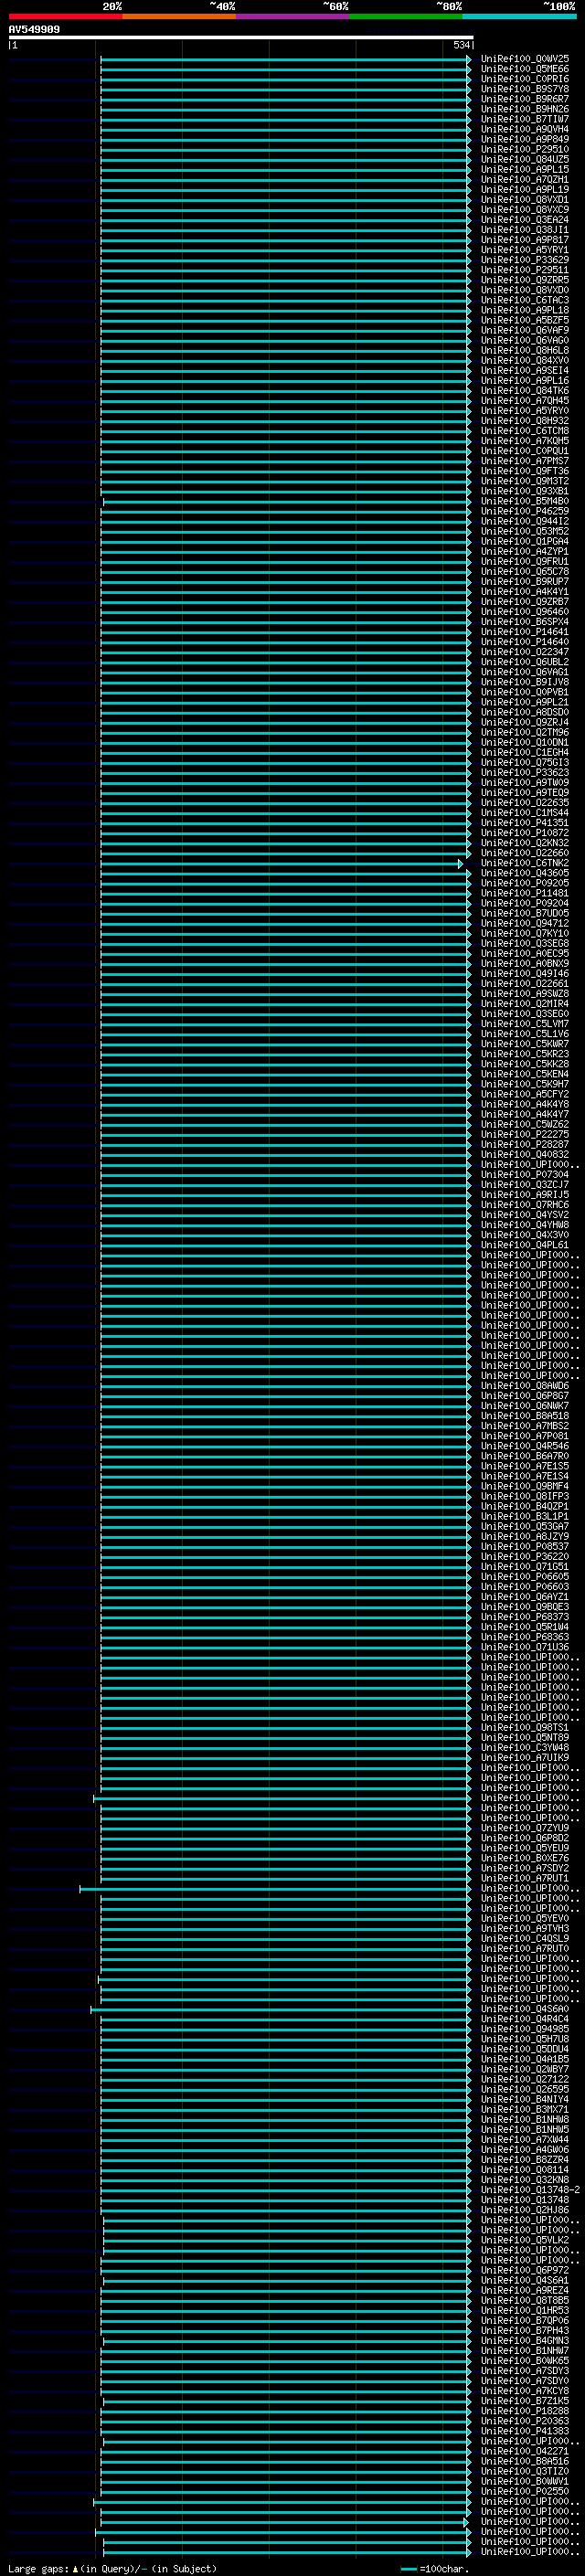Click the alignment bar for UniRef100_C6TNK2
The image size is (585, 2576).
(281, 863)
